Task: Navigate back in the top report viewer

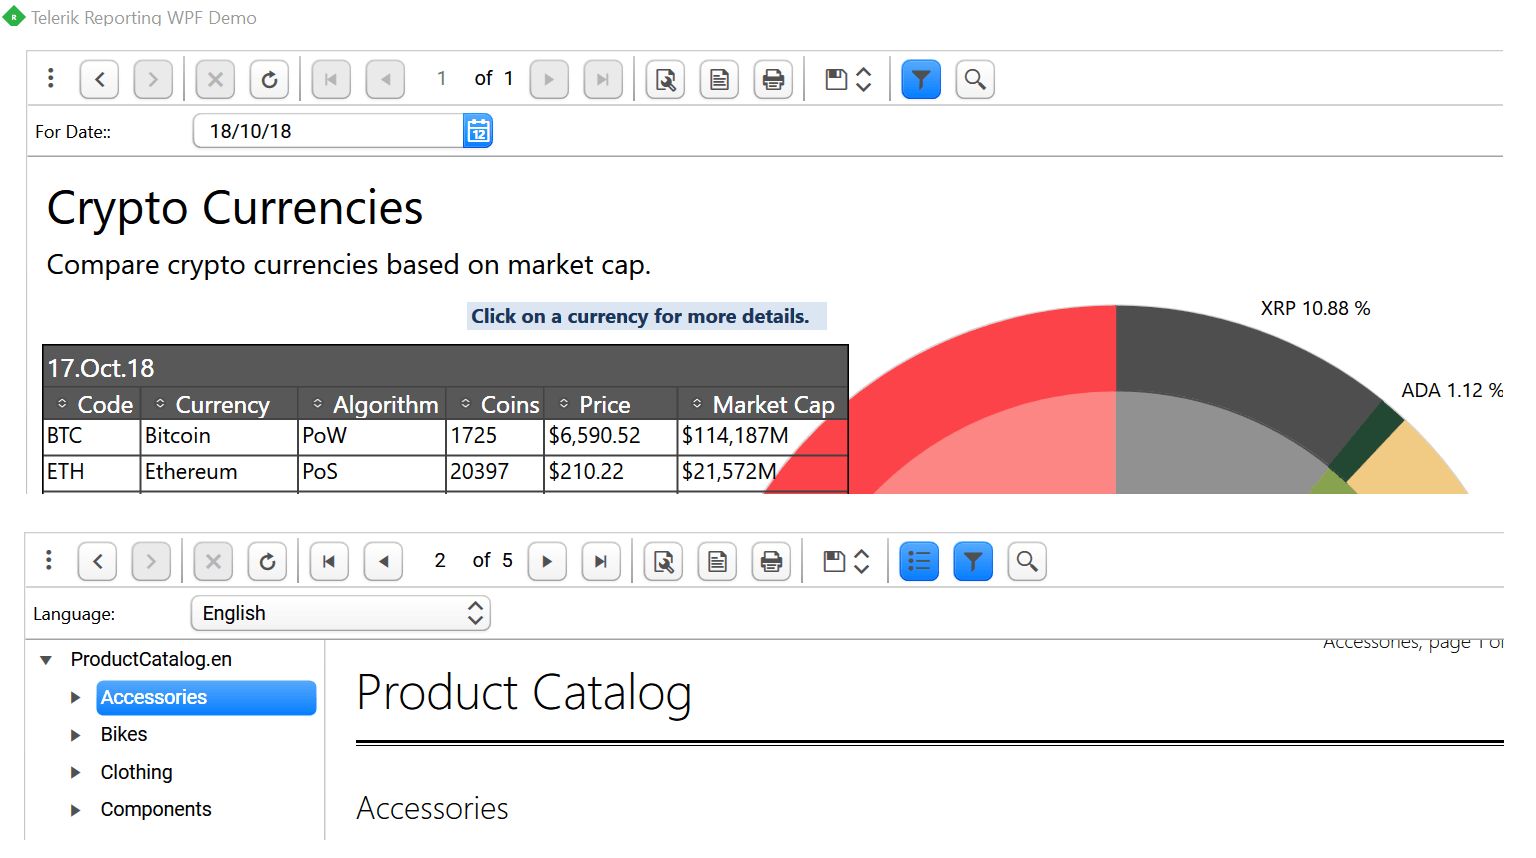Action: pyautogui.click(x=99, y=79)
